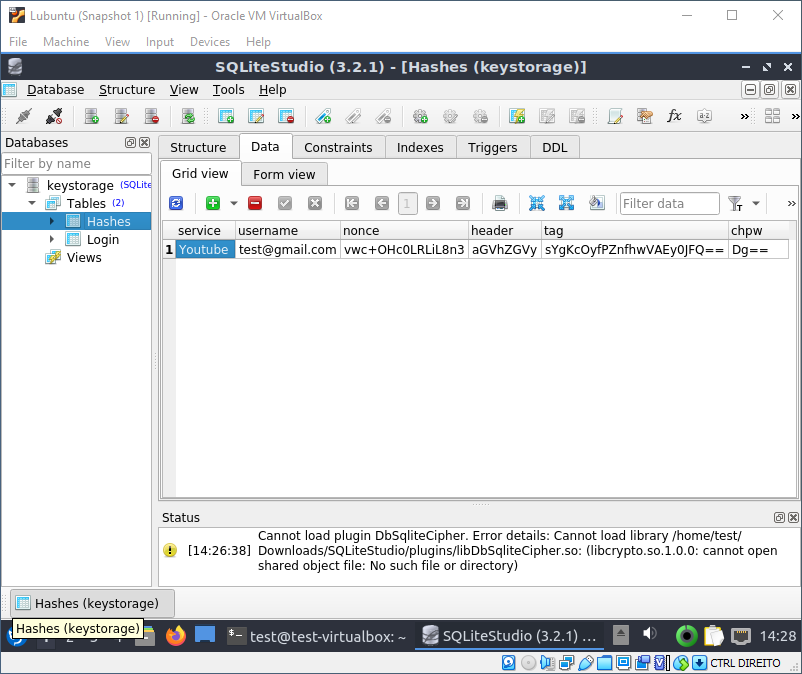This screenshot has height=674, width=802.
Task: Switch to the terminal test@test-virtualbox taskbar entry
Action: click(x=317, y=636)
